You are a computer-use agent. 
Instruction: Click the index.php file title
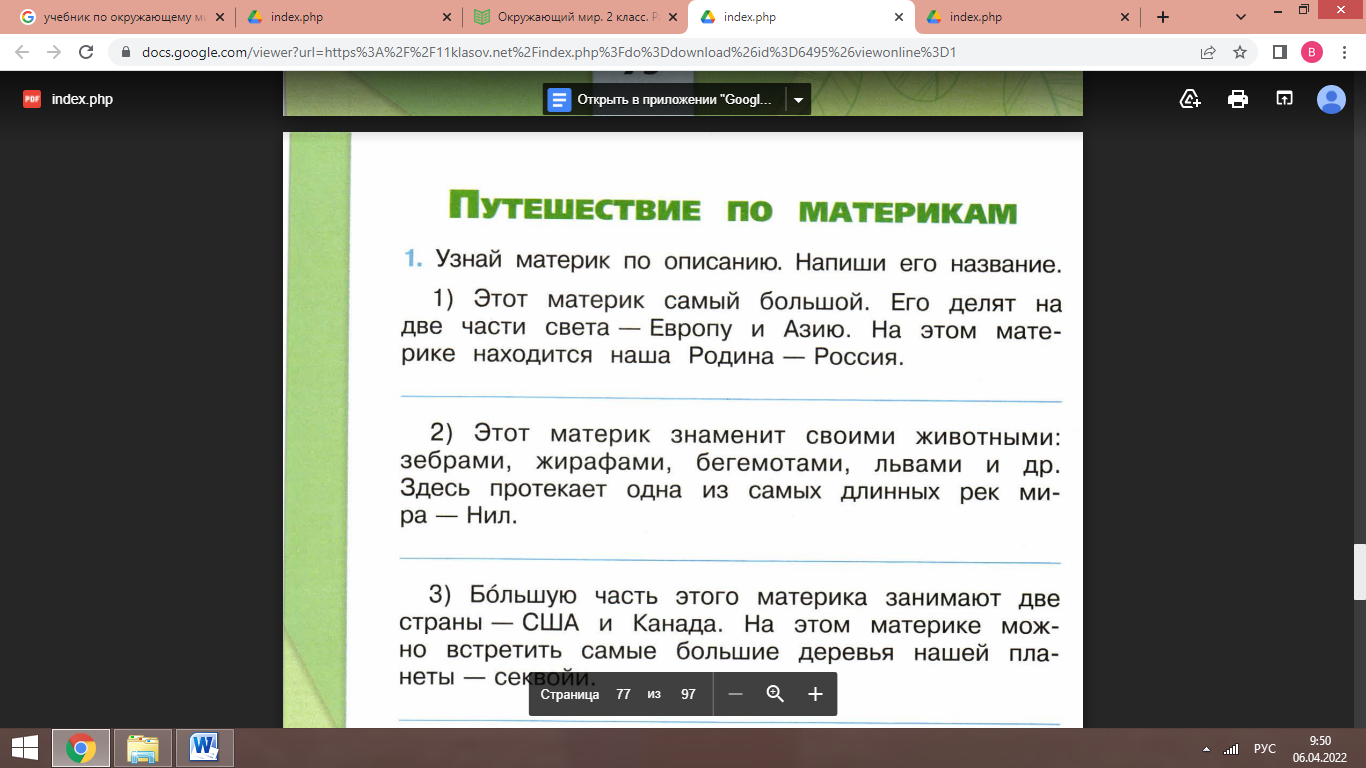point(82,99)
